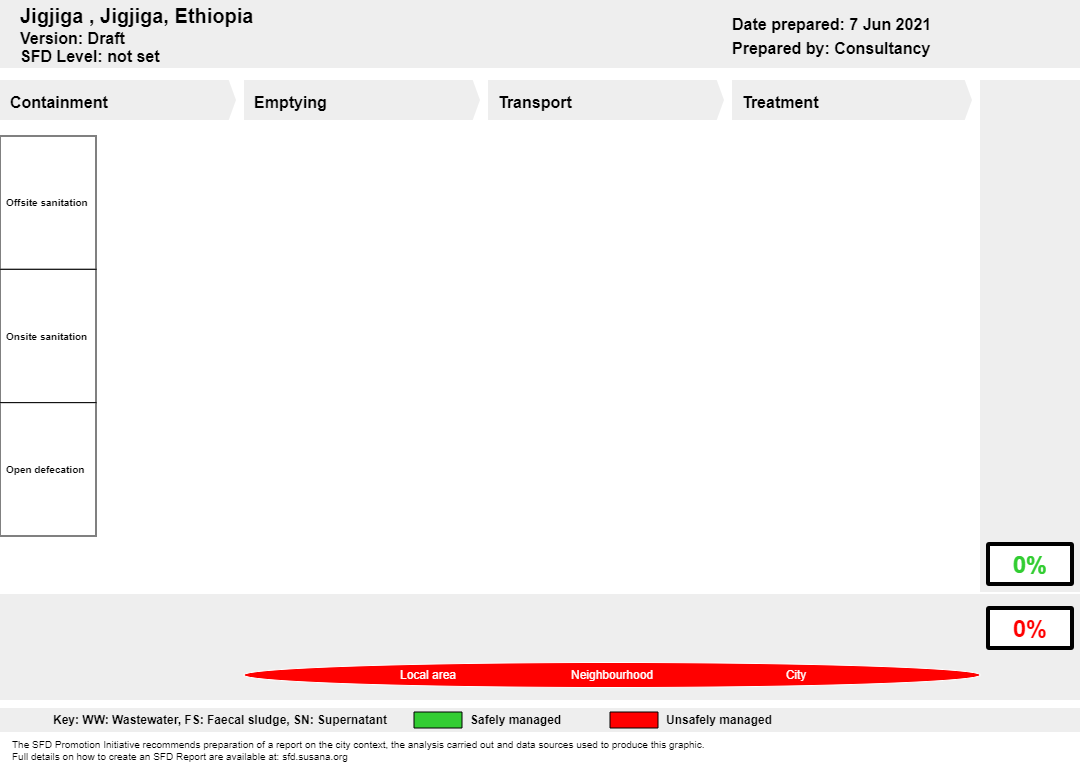This screenshot has width=1080, height=764.
Task: Click the SFD Promotion Initiative footnote
Action: click(x=358, y=745)
